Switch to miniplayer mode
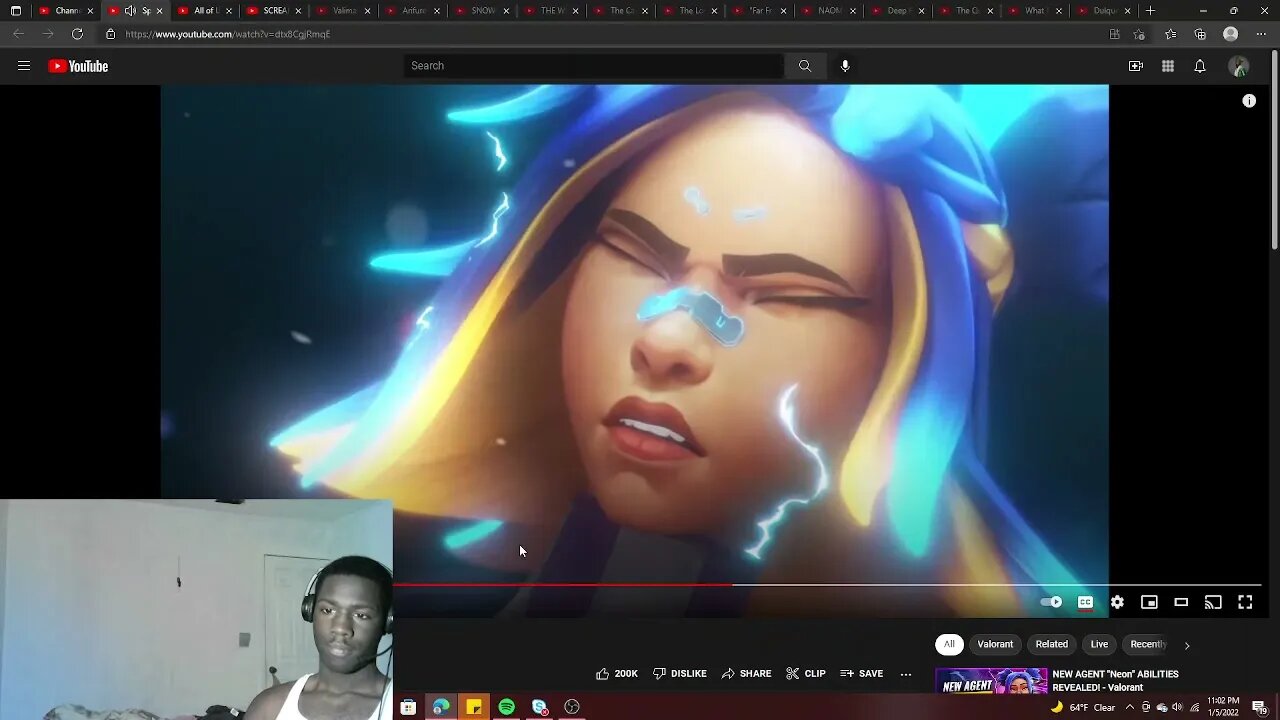The image size is (1280, 720). 1149,602
